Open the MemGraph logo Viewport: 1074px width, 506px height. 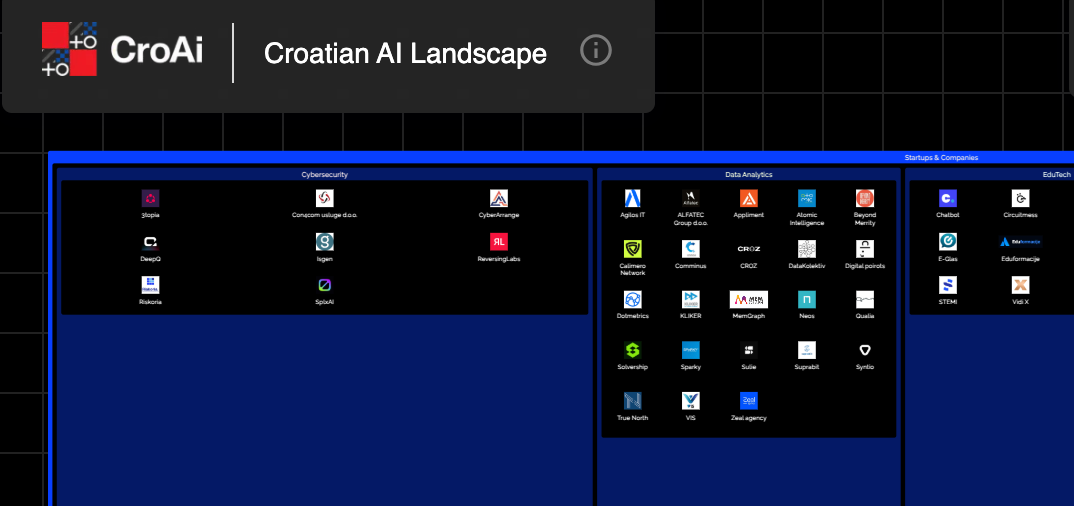tap(749, 300)
